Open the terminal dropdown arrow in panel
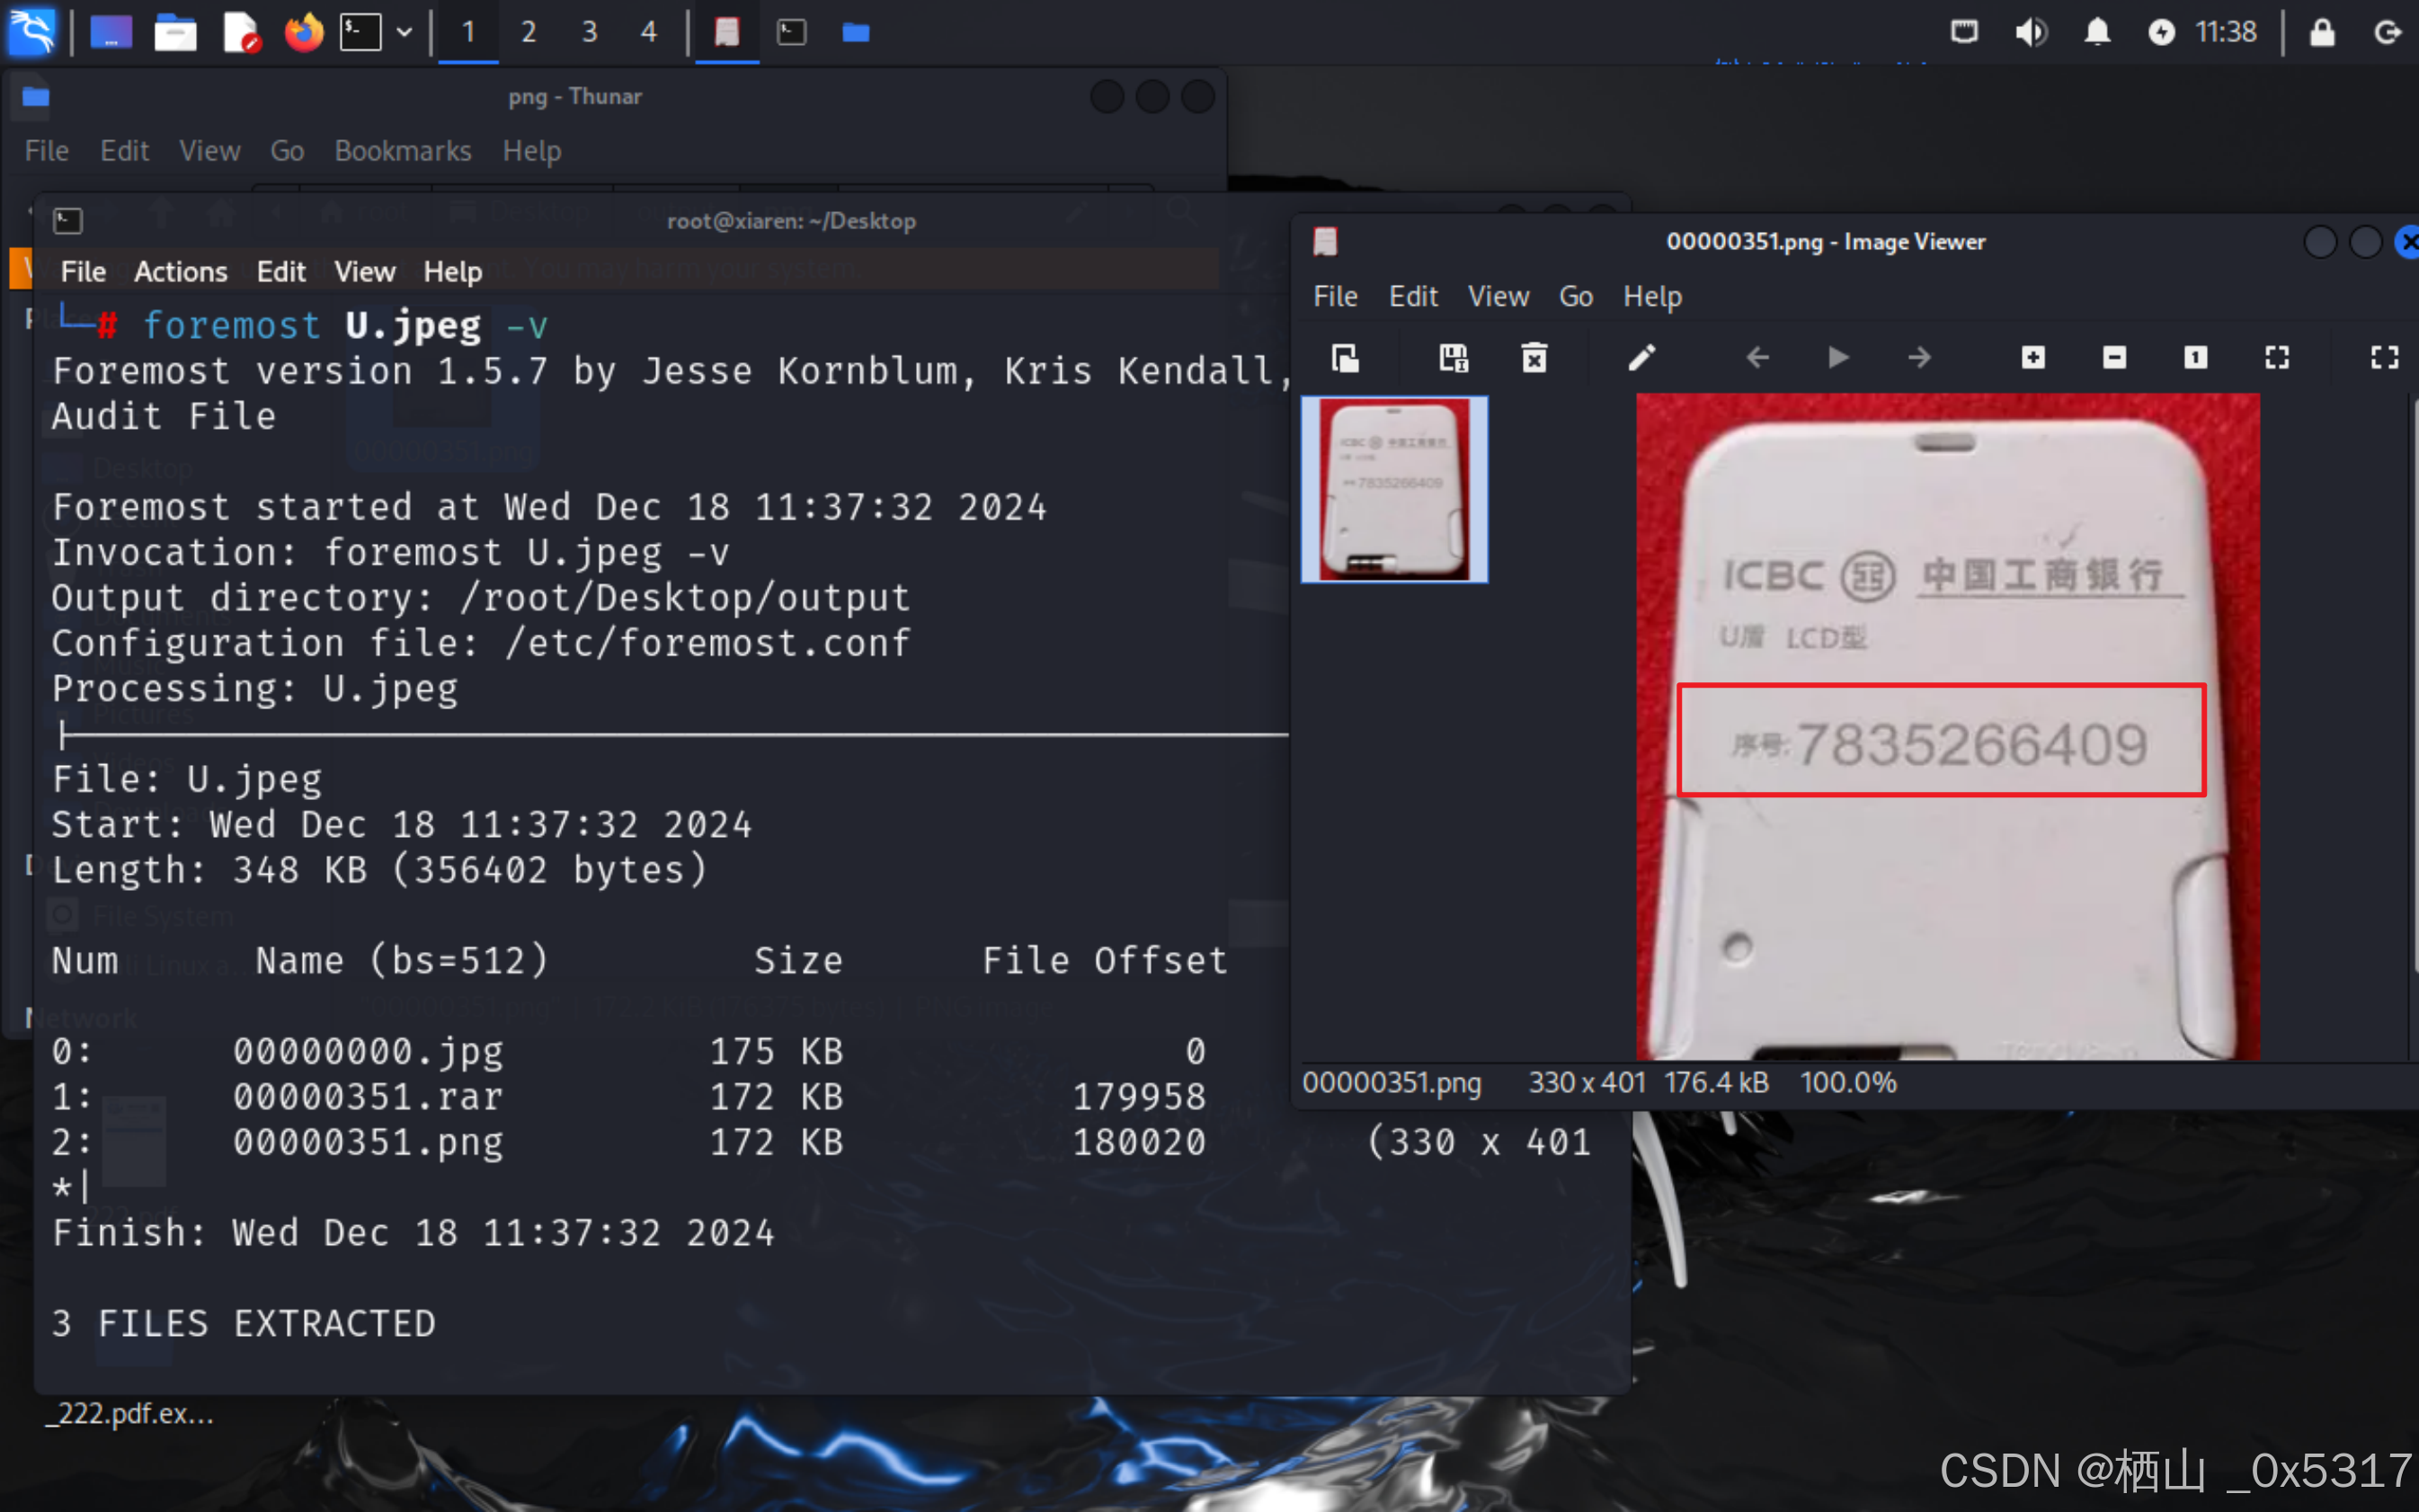The width and height of the screenshot is (2419, 1512). point(404,32)
